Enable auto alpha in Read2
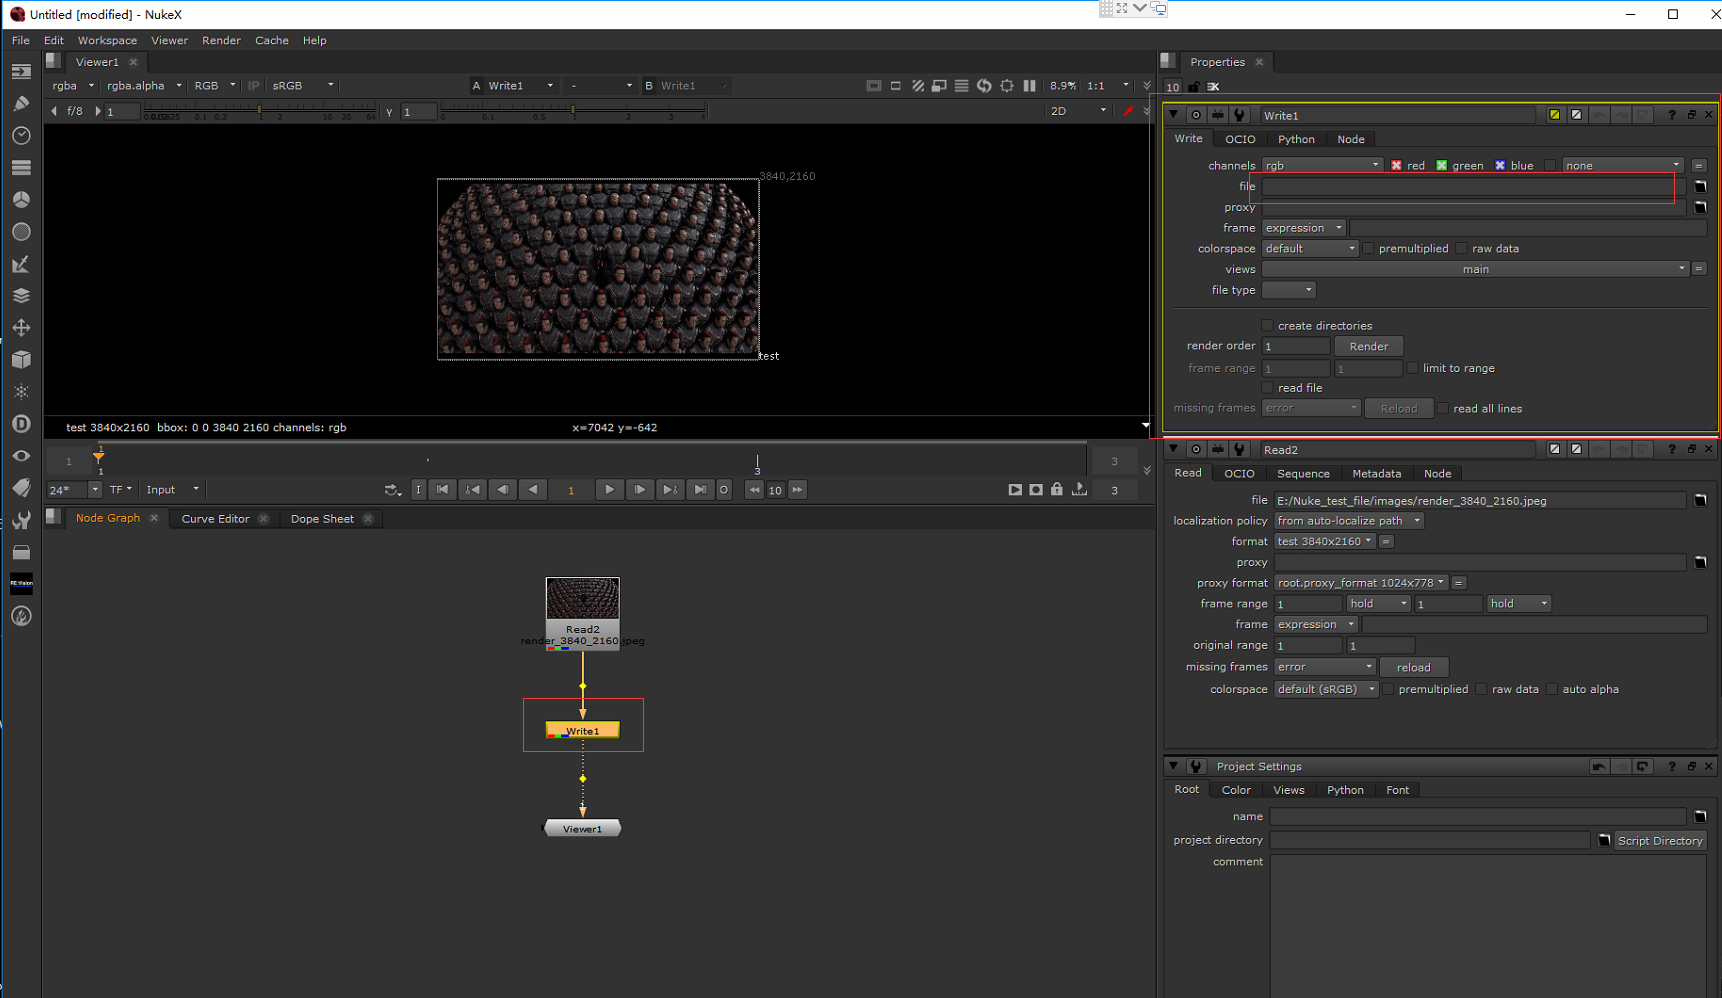This screenshot has width=1722, height=998. (x=1552, y=690)
